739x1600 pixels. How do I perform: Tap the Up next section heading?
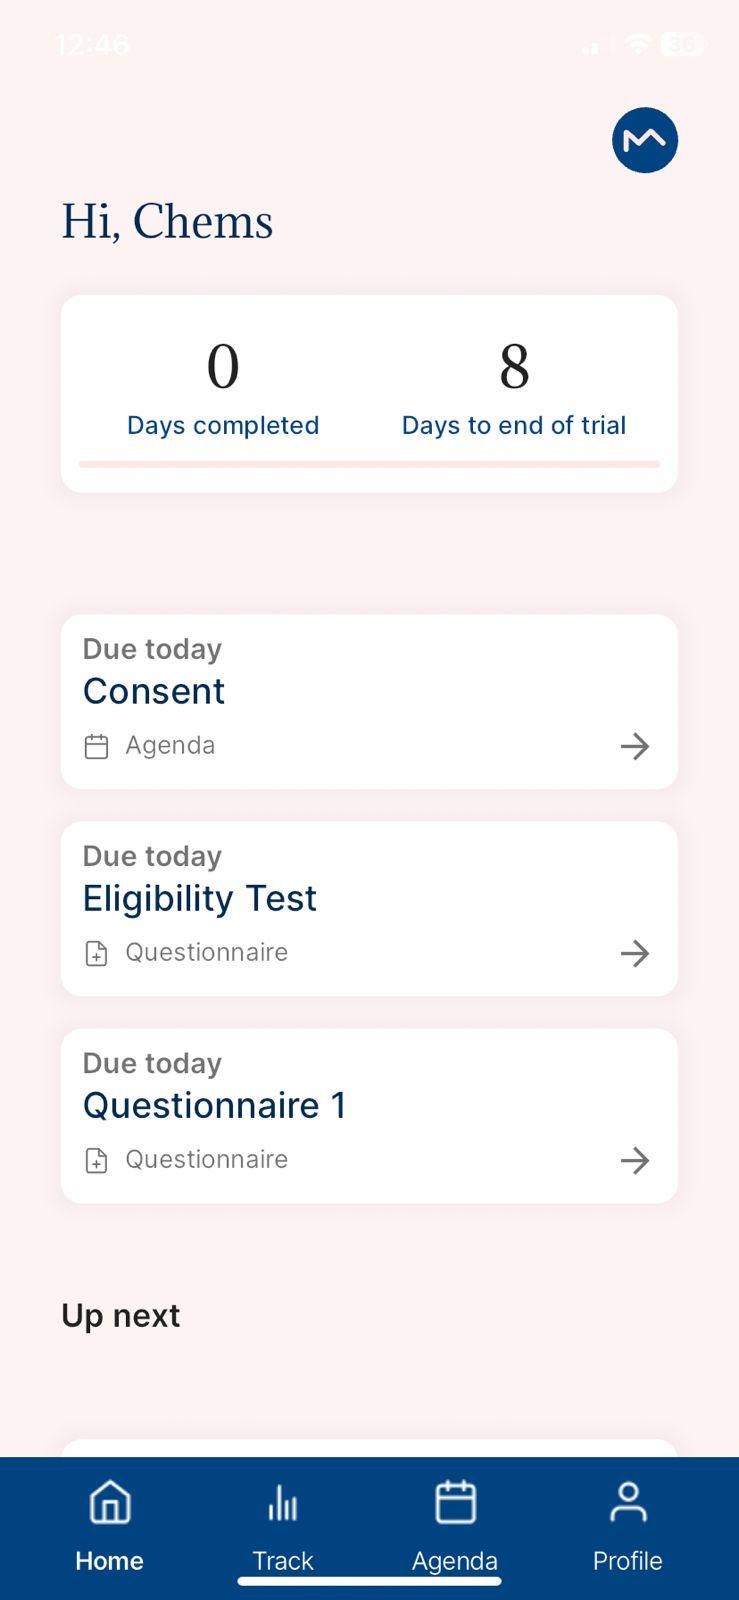pos(121,1315)
